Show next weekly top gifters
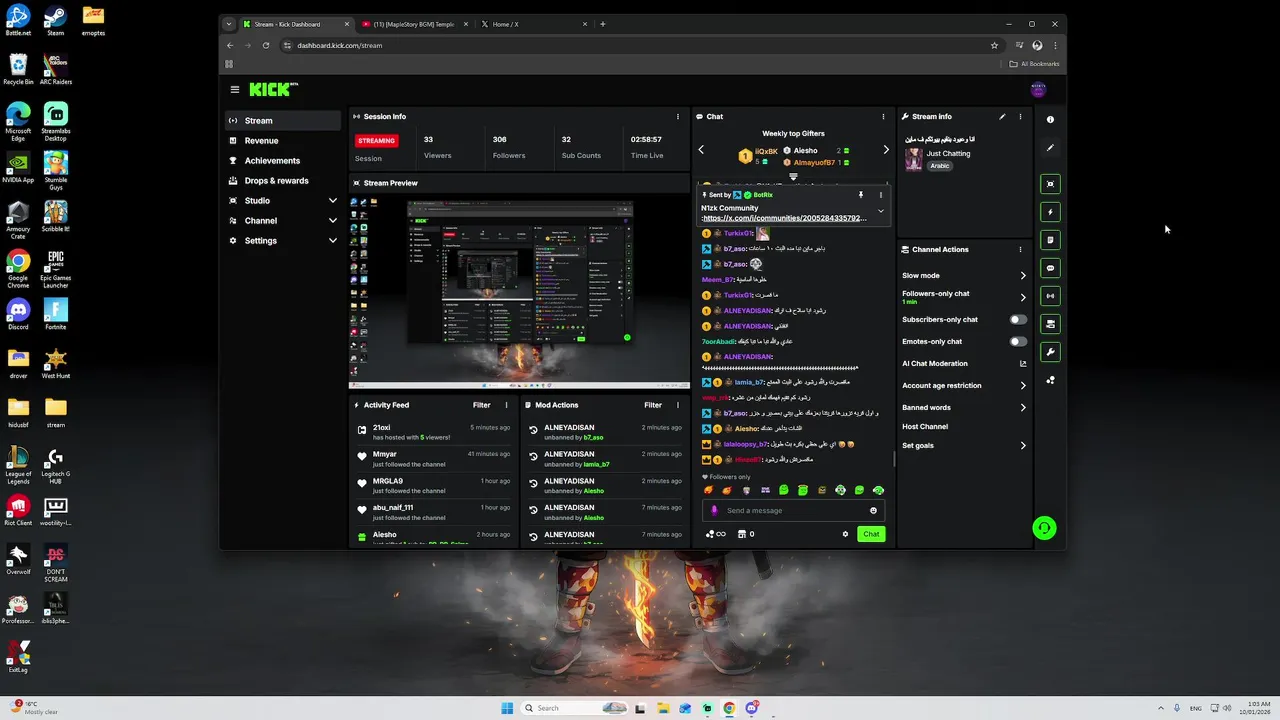The width and height of the screenshot is (1280, 720). pos(886,150)
